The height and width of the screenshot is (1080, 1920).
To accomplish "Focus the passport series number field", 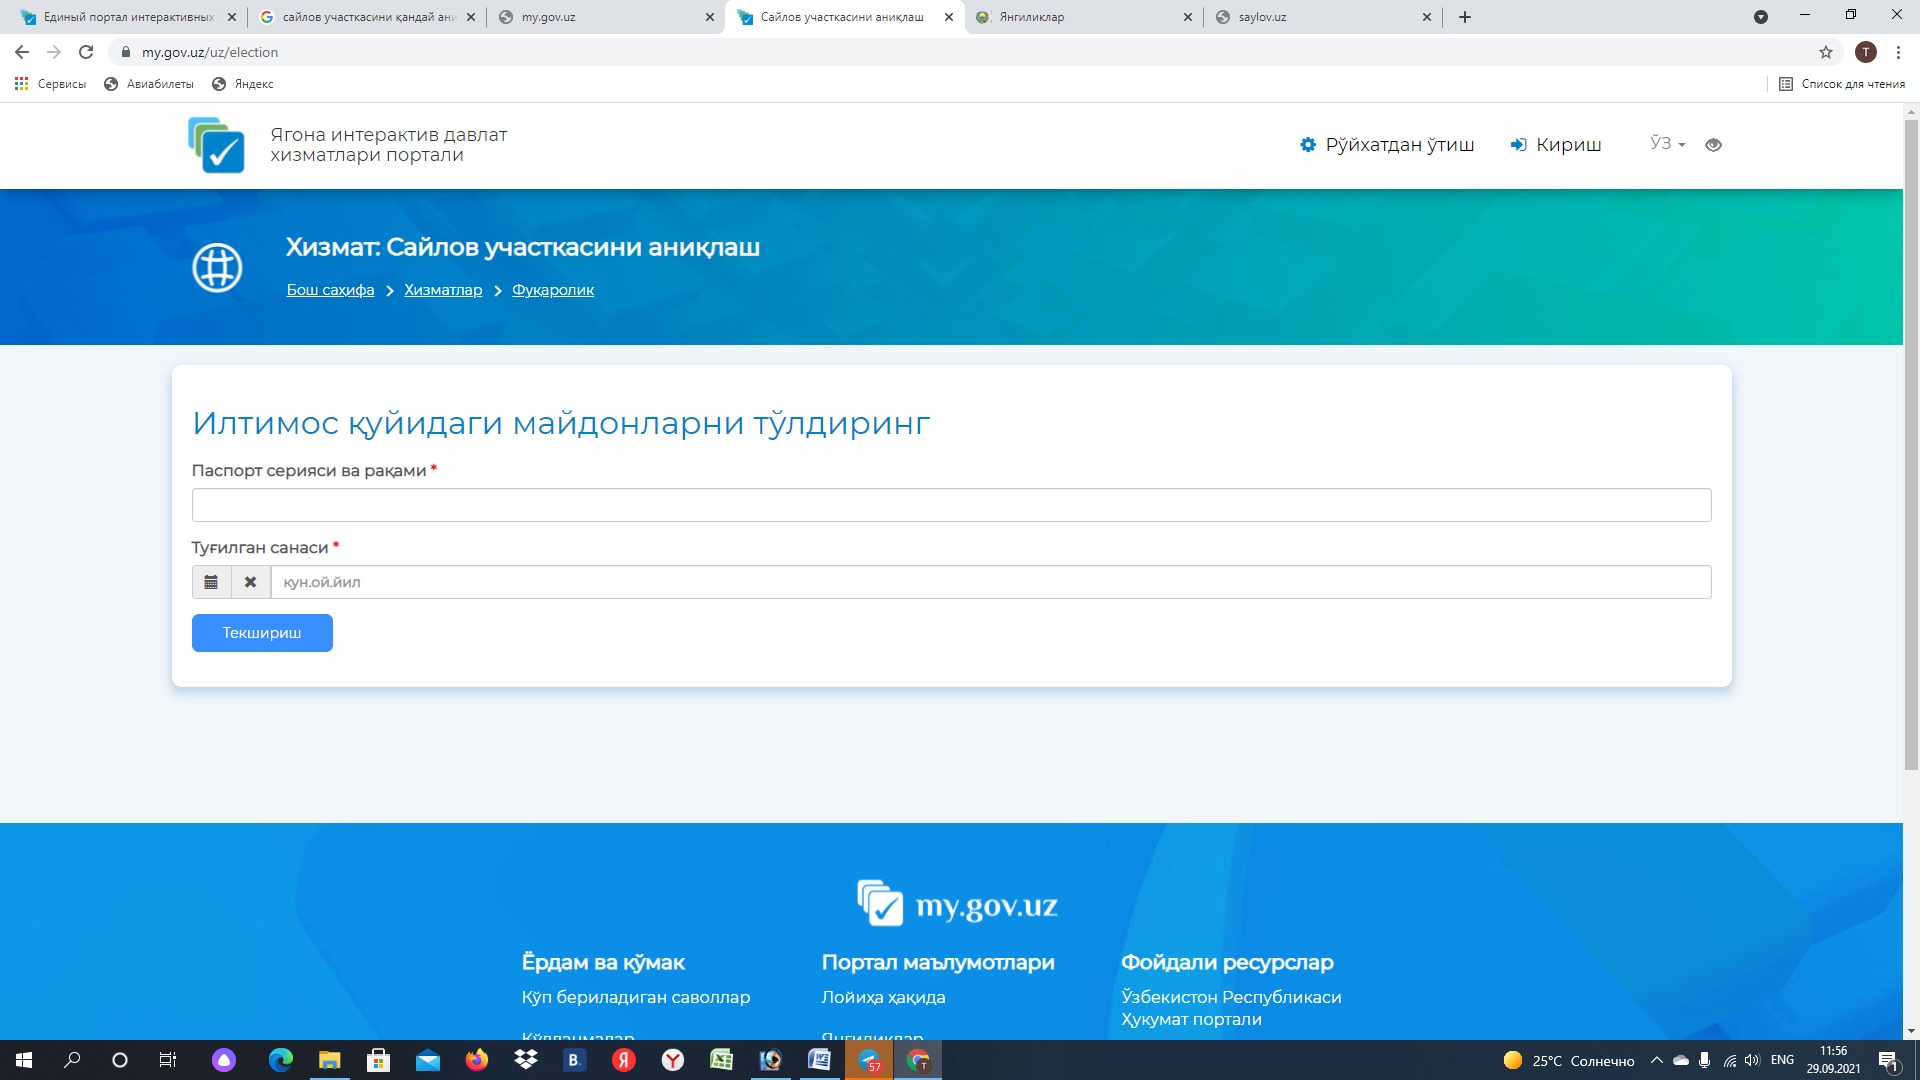I will pos(950,505).
